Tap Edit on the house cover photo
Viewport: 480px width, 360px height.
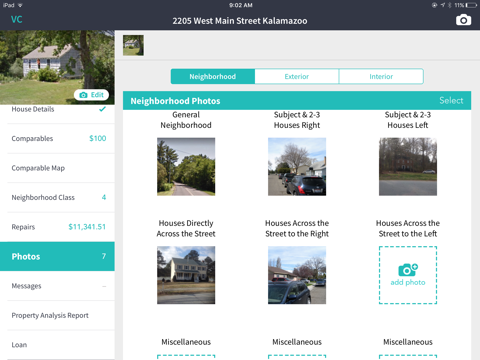pyautogui.click(x=91, y=95)
